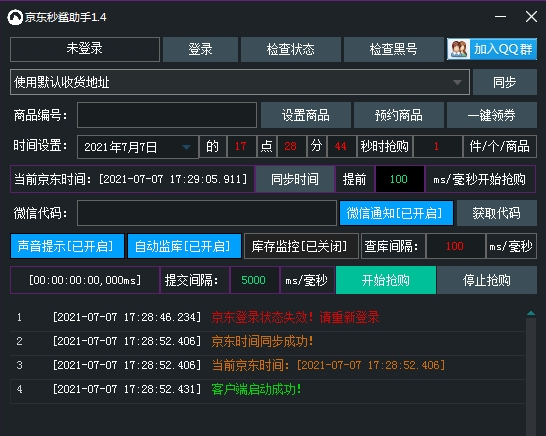Click the 提前 milliseconds field showing 100
546x436 pixels.
(399, 179)
